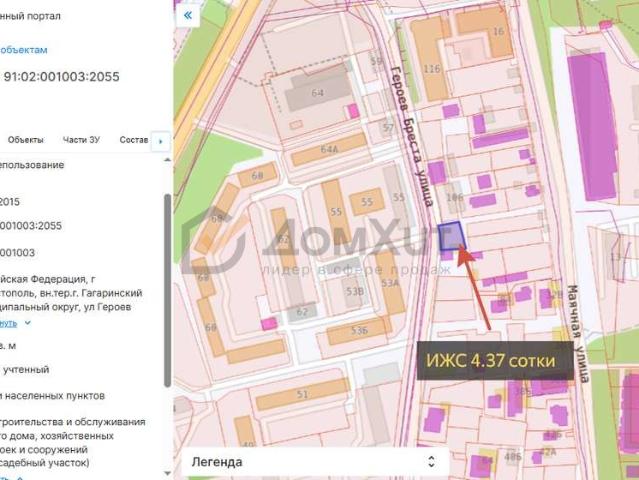The height and width of the screenshot is (480, 639).
Task: Click the 2015 date value
Action: pos(10,202)
